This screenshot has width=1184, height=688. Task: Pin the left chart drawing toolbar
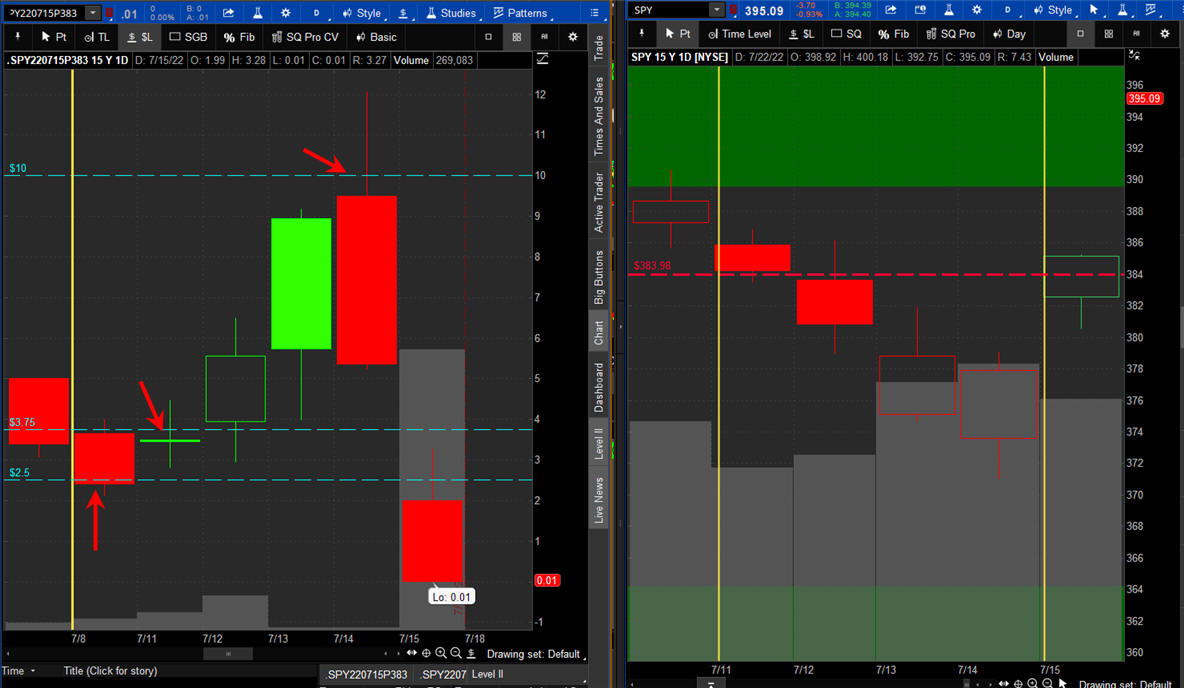tap(17, 36)
